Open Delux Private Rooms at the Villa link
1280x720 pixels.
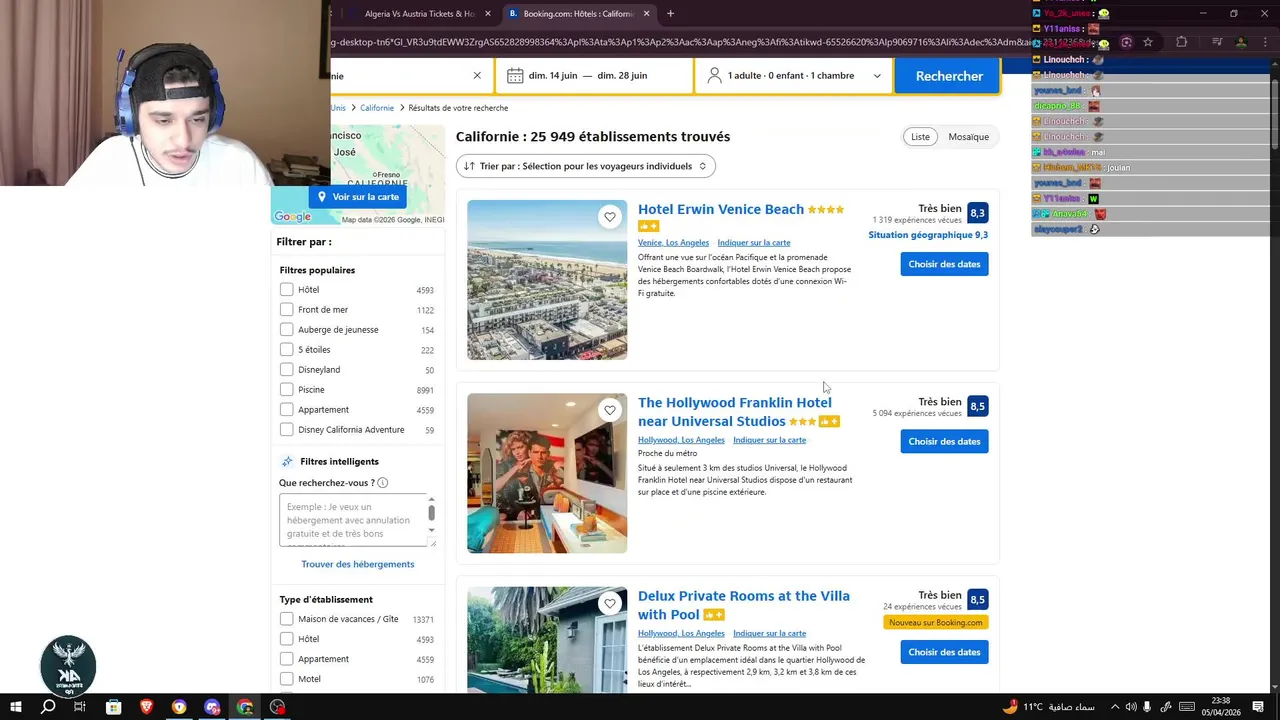point(744,605)
